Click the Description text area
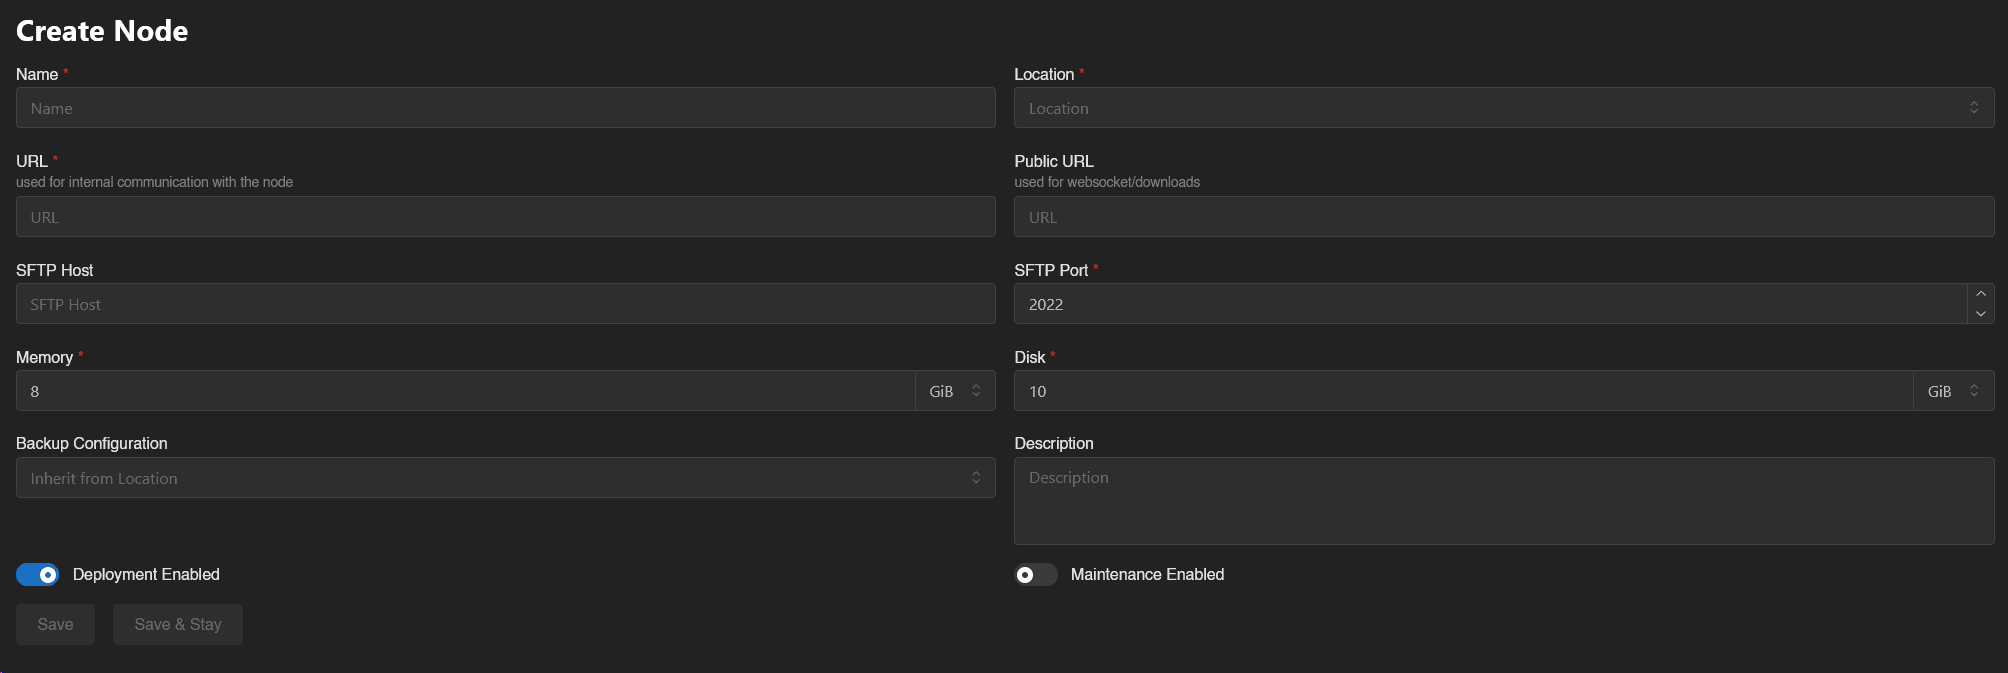The width and height of the screenshot is (2008, 673). click(1503, 501)
